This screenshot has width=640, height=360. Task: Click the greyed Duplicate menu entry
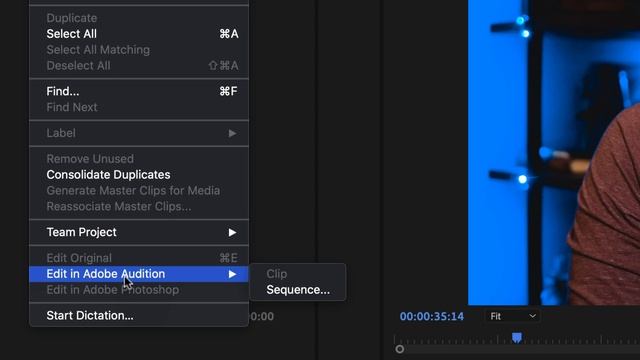click(x=139, y=18)
